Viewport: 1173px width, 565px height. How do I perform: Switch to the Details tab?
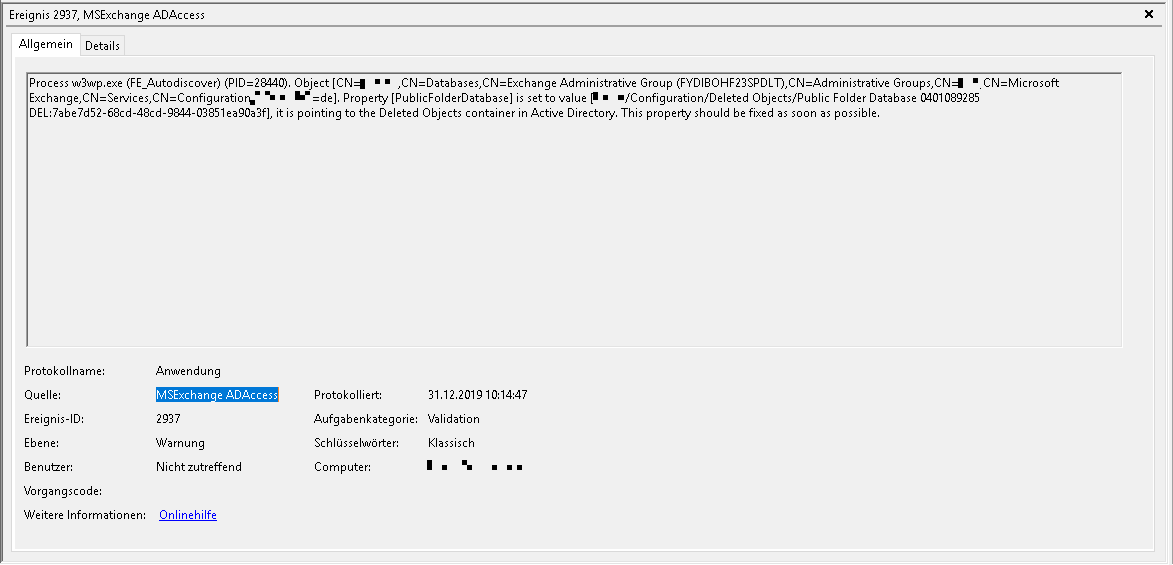102,46
